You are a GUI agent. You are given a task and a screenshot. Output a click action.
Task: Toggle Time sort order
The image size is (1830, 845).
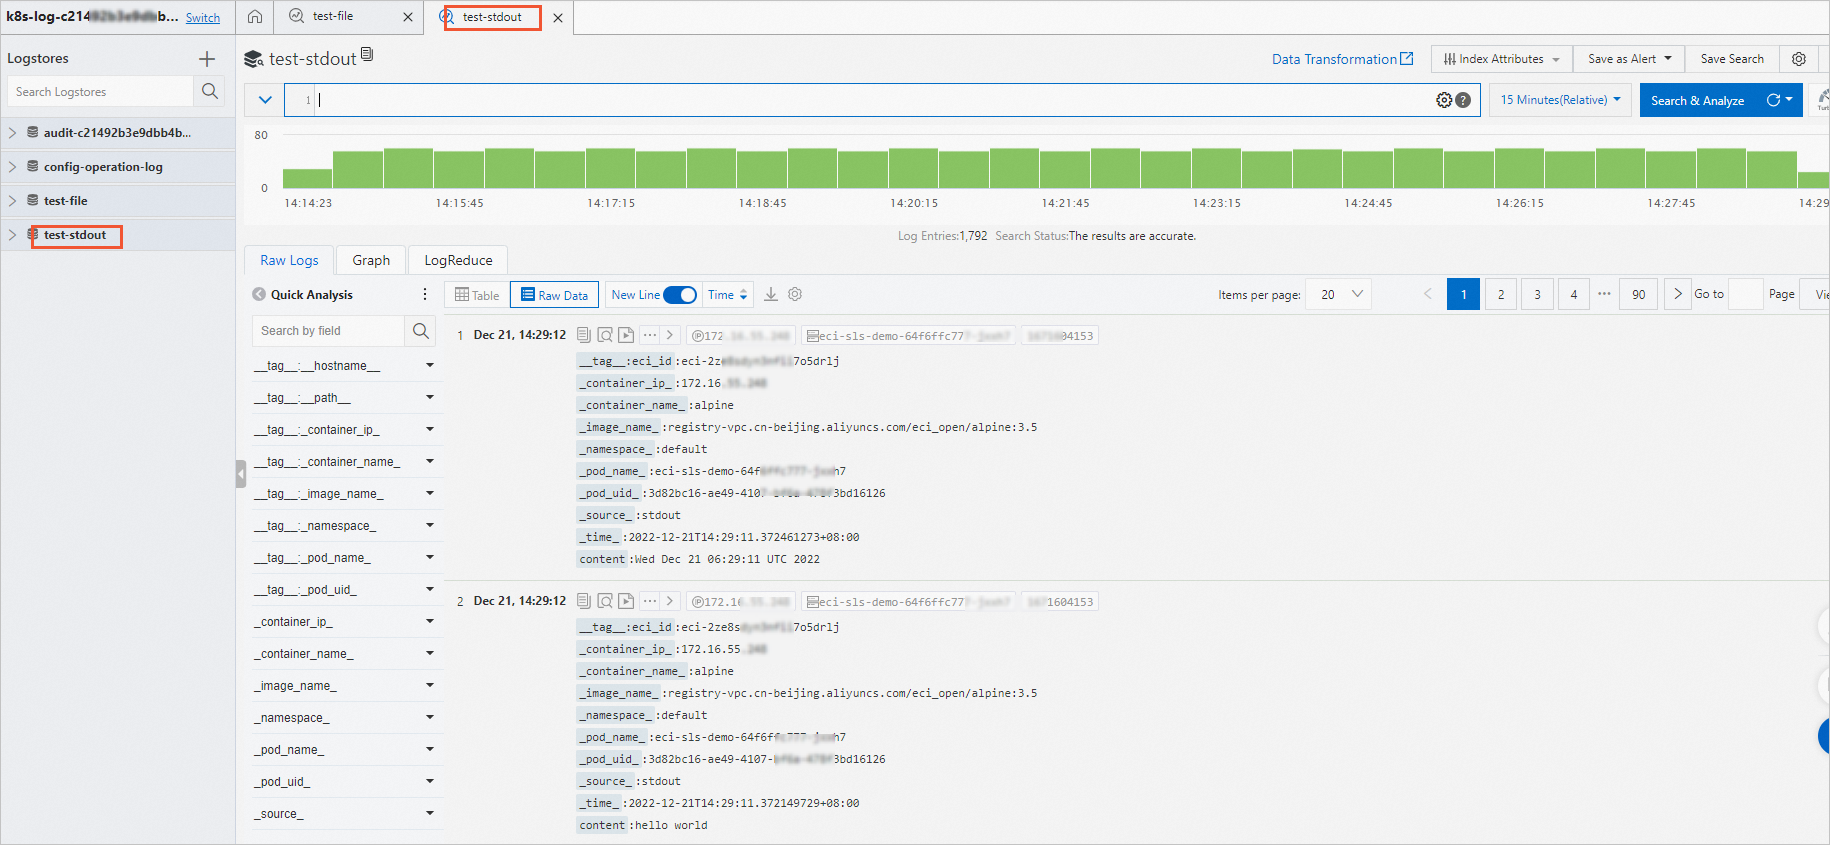728,295
